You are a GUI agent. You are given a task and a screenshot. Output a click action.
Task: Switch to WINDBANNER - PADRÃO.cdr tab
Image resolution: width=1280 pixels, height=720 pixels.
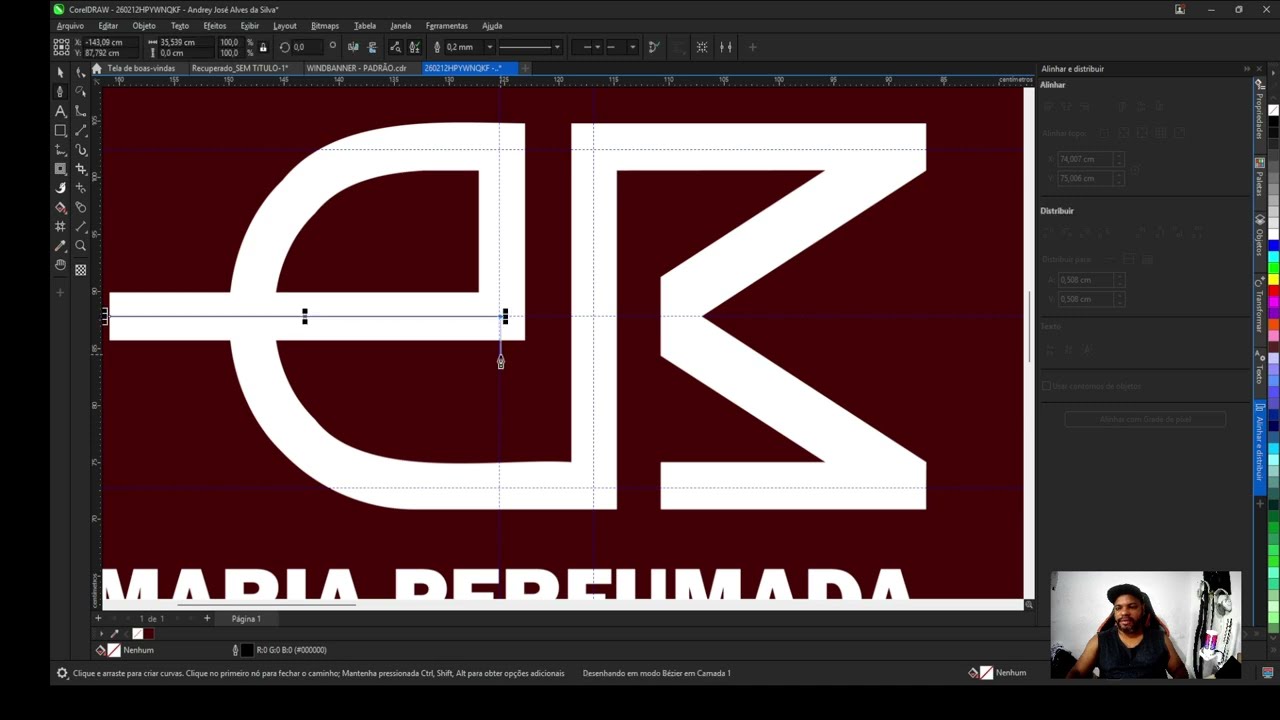pyautogui.click(x=356, y=68)
